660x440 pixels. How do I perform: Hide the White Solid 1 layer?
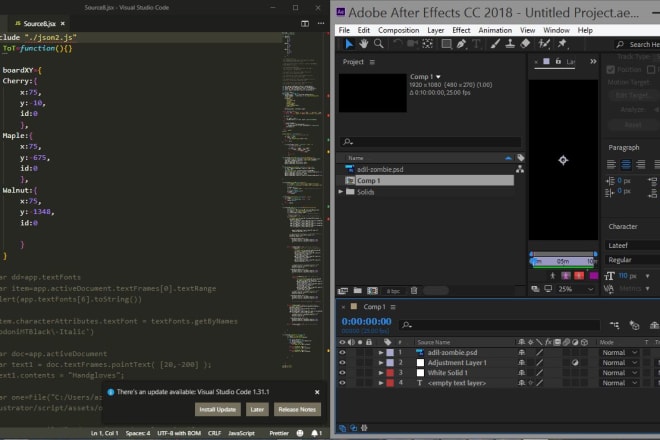point(342,373)
